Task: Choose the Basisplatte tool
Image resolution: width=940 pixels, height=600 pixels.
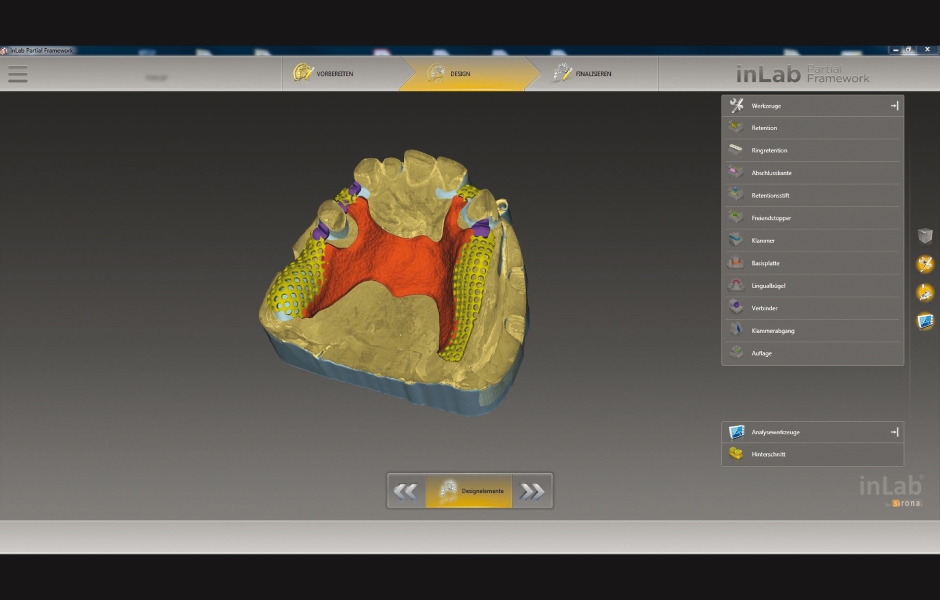Action: coord(812,263)
